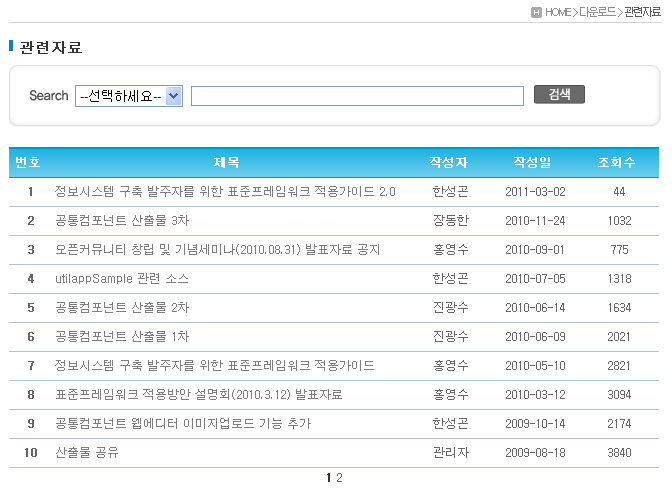Click the 작성일 column header
The width and height of the screenshot is (672, 496).
click(x=532, y=162)
